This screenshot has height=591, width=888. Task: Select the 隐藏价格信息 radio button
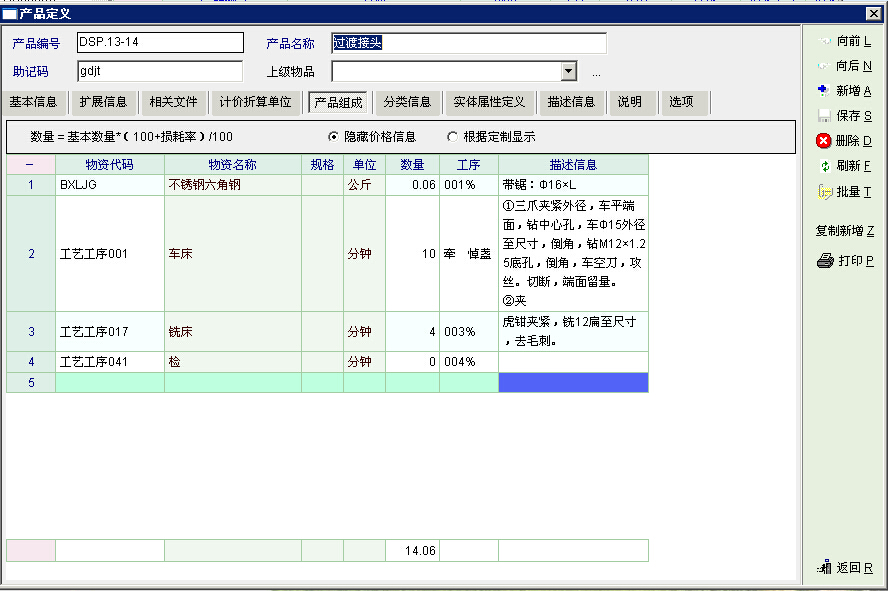click(x=334, y=137)
